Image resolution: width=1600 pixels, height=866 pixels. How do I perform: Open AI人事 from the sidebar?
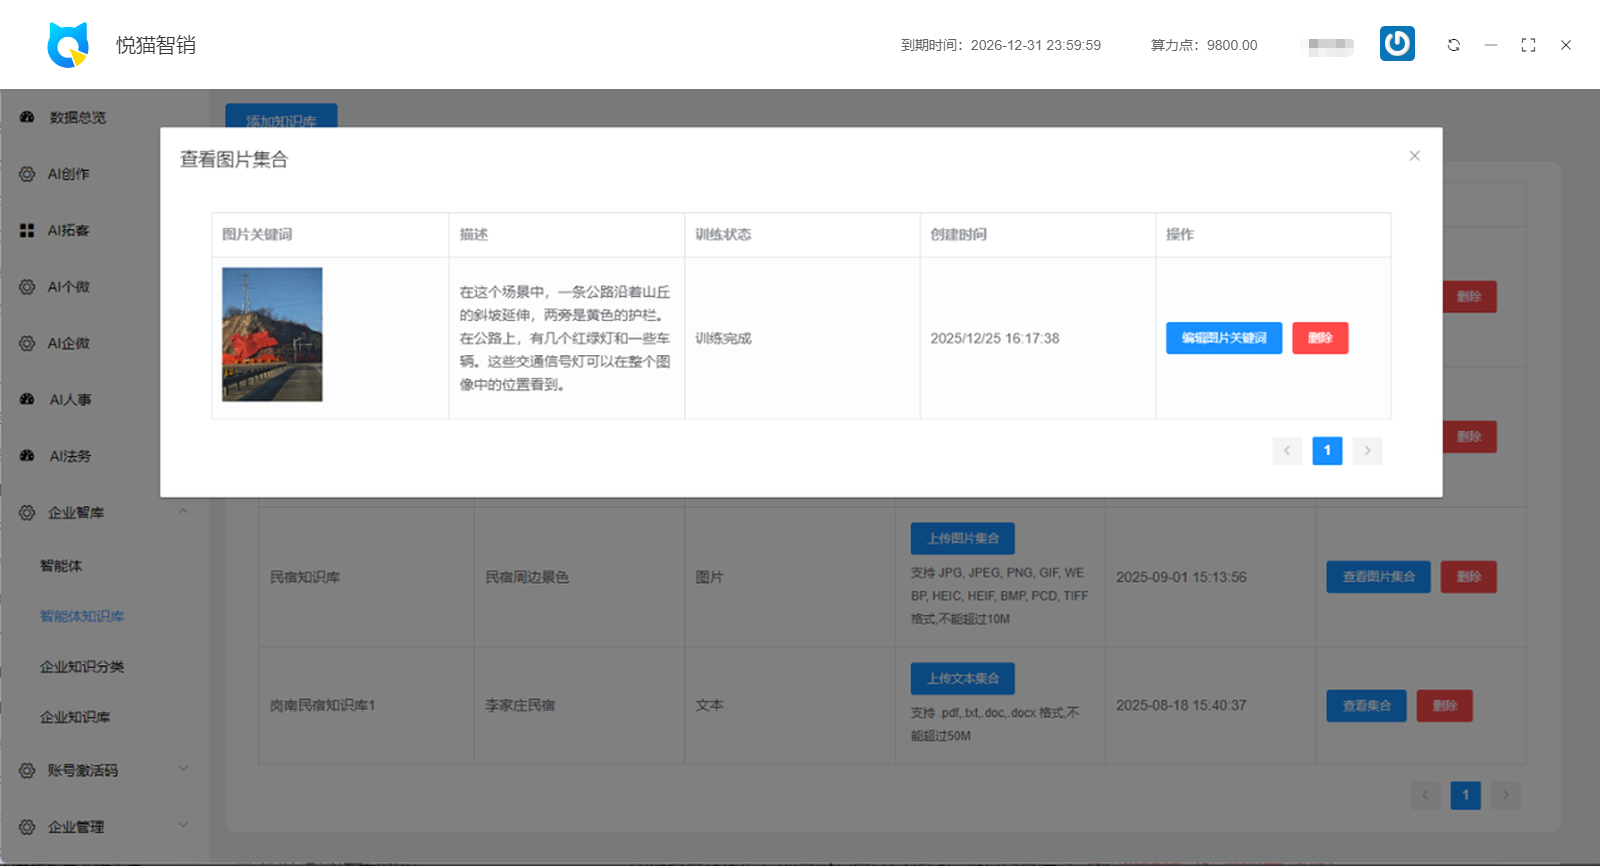coord(70,400)
